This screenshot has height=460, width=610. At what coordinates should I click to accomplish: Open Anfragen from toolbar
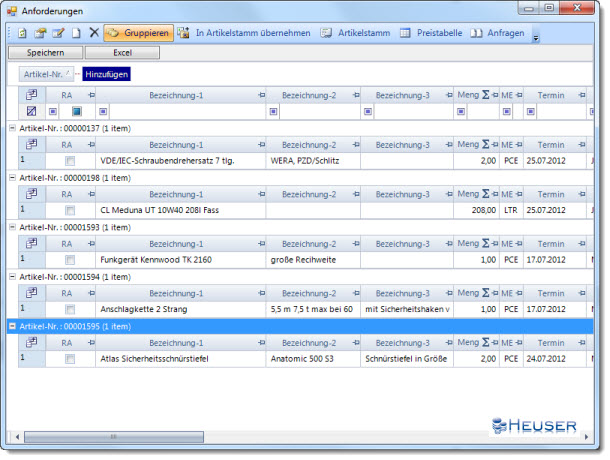point(497,33)
